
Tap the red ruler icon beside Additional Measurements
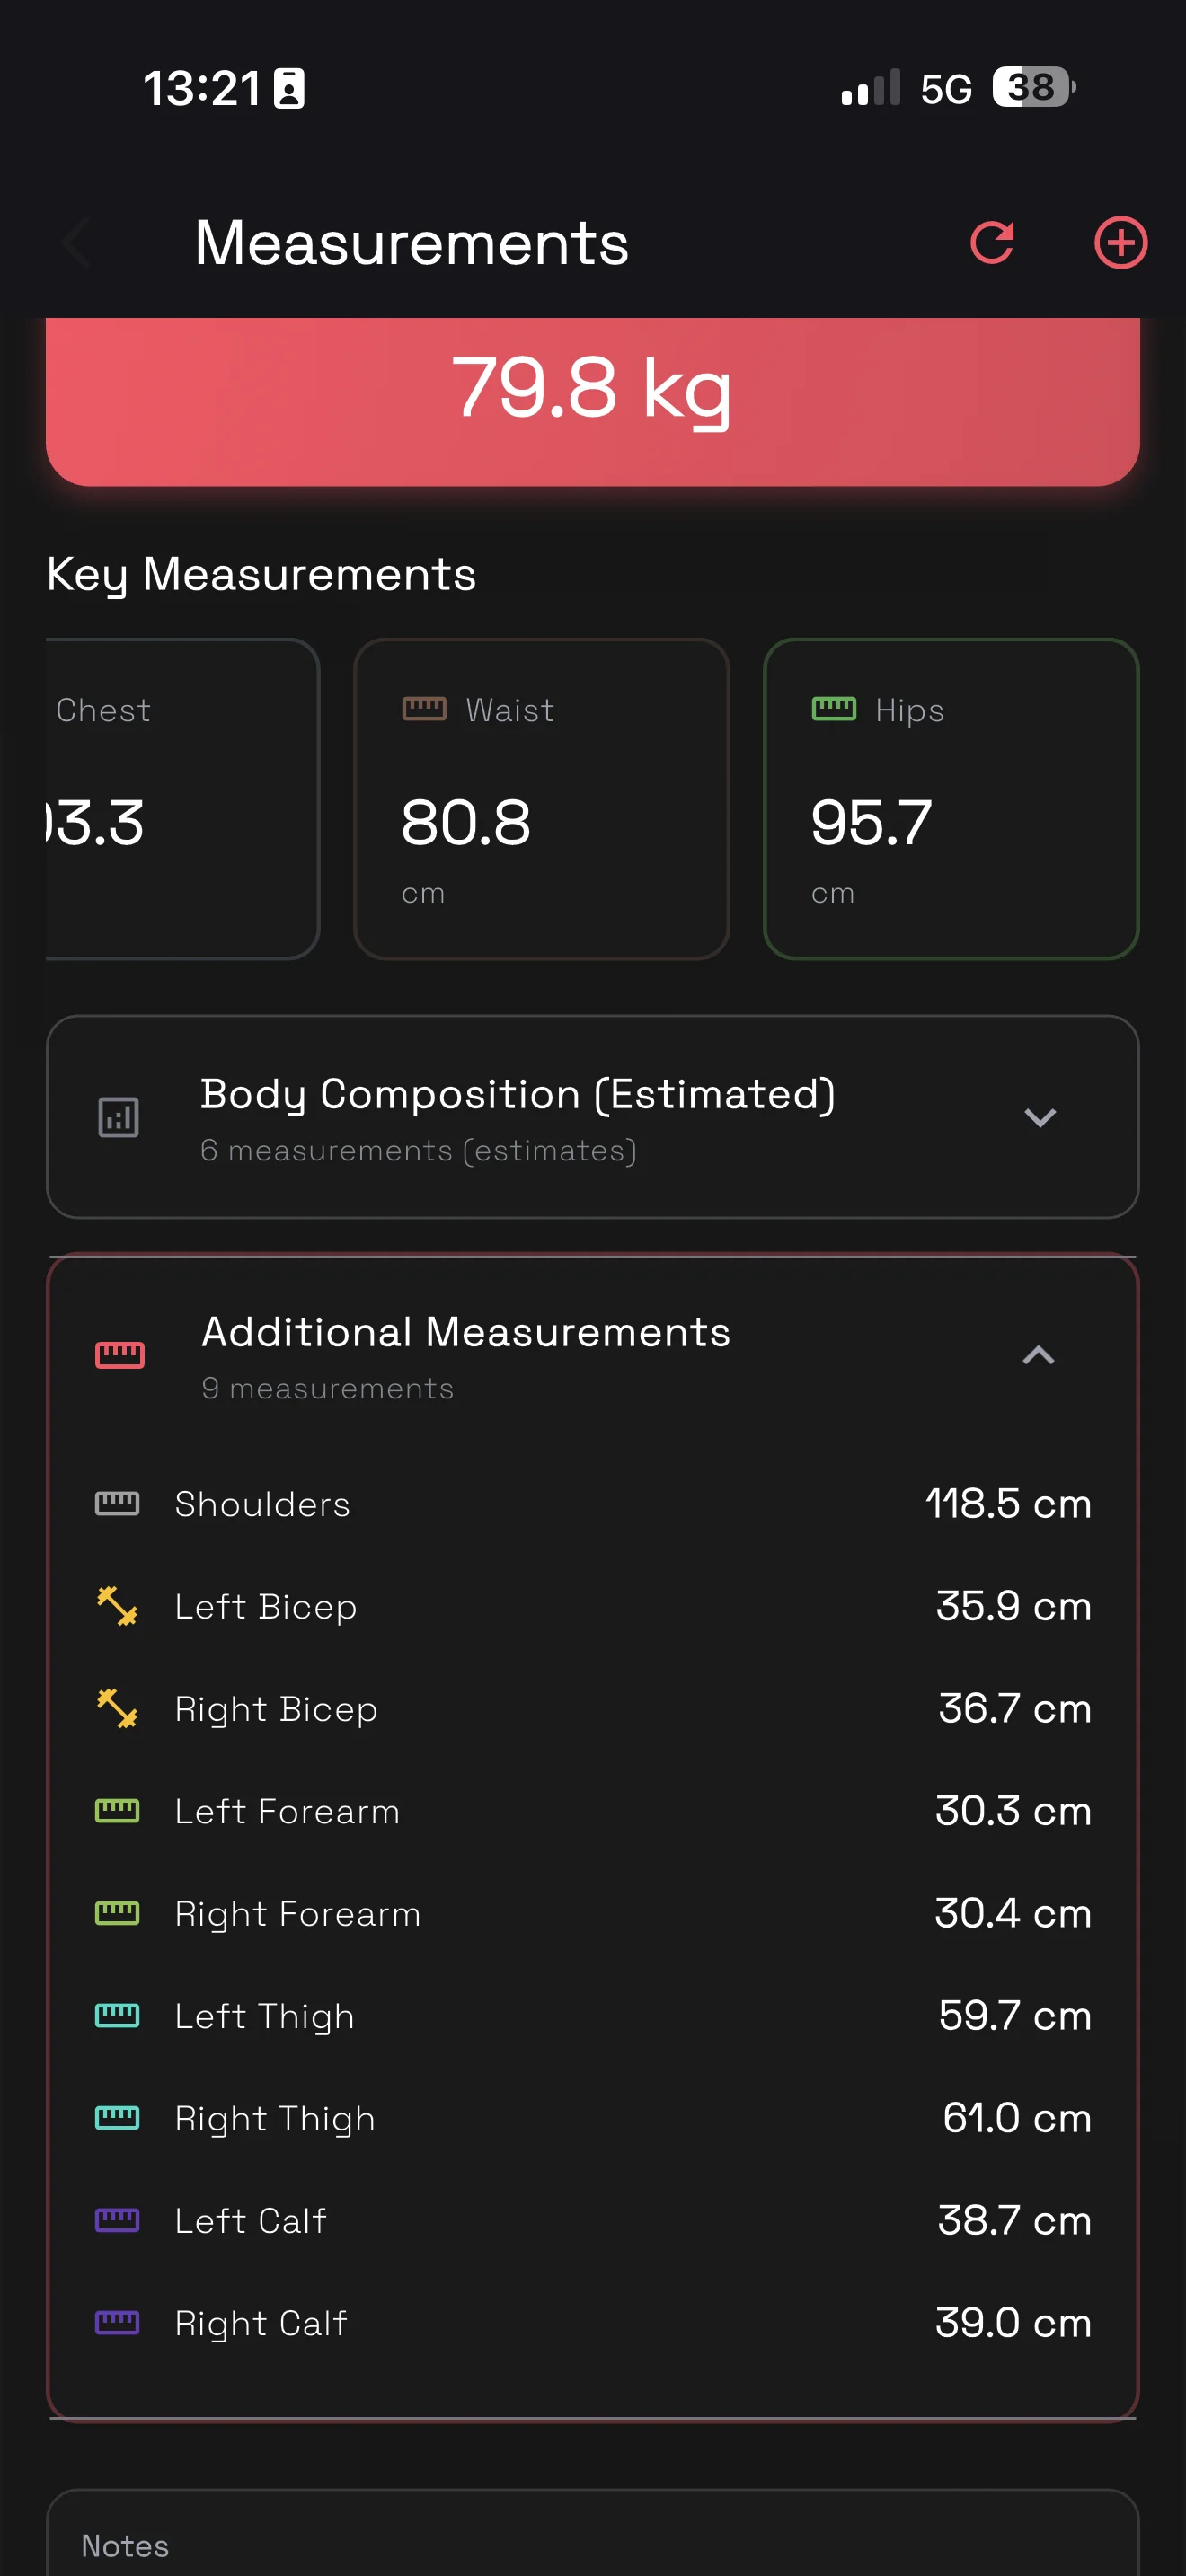tap(120, 1355)
